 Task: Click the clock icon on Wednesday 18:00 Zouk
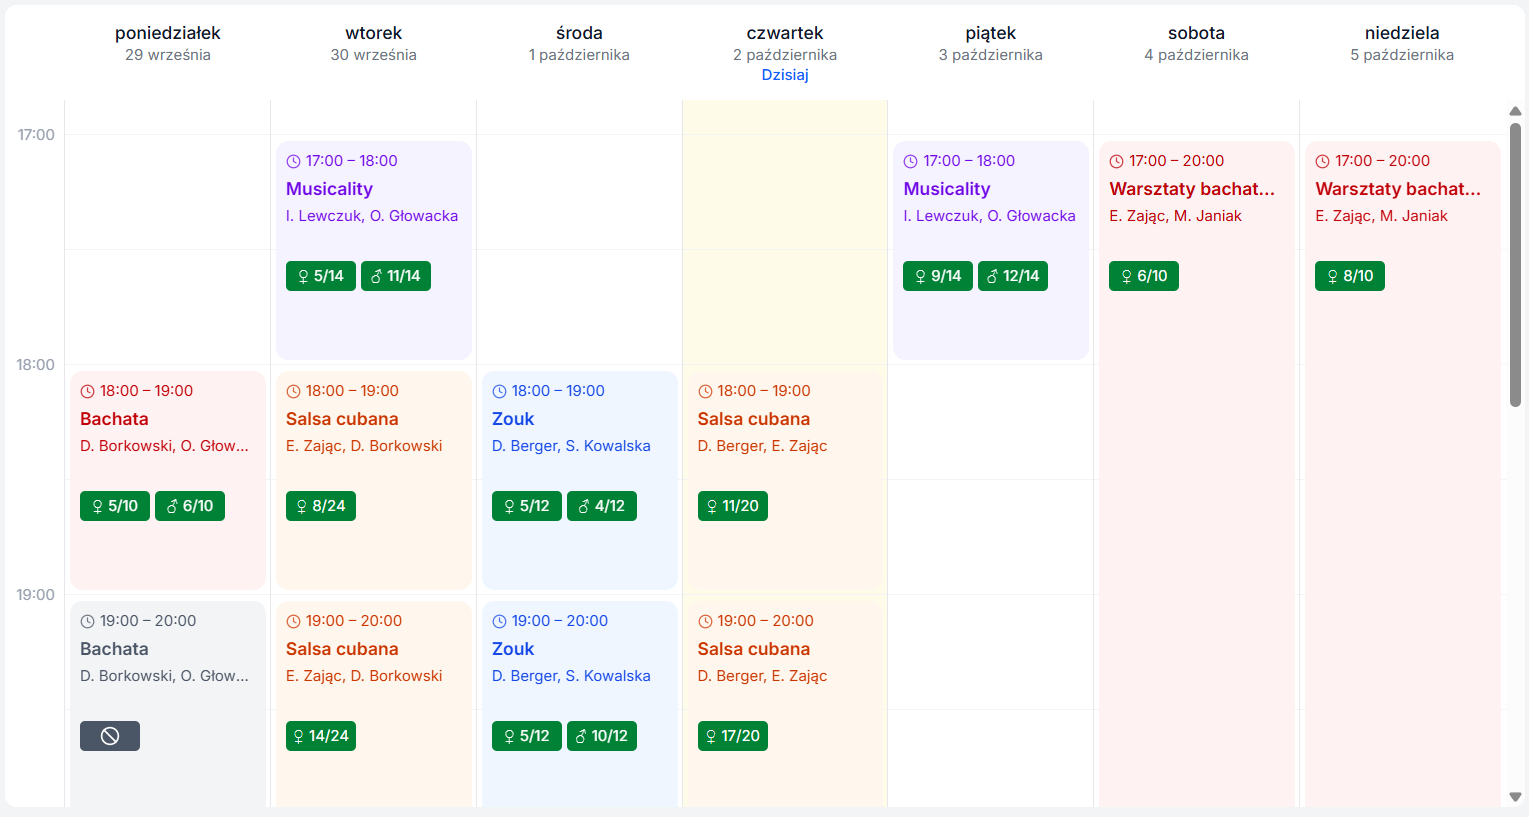point(499,391)
